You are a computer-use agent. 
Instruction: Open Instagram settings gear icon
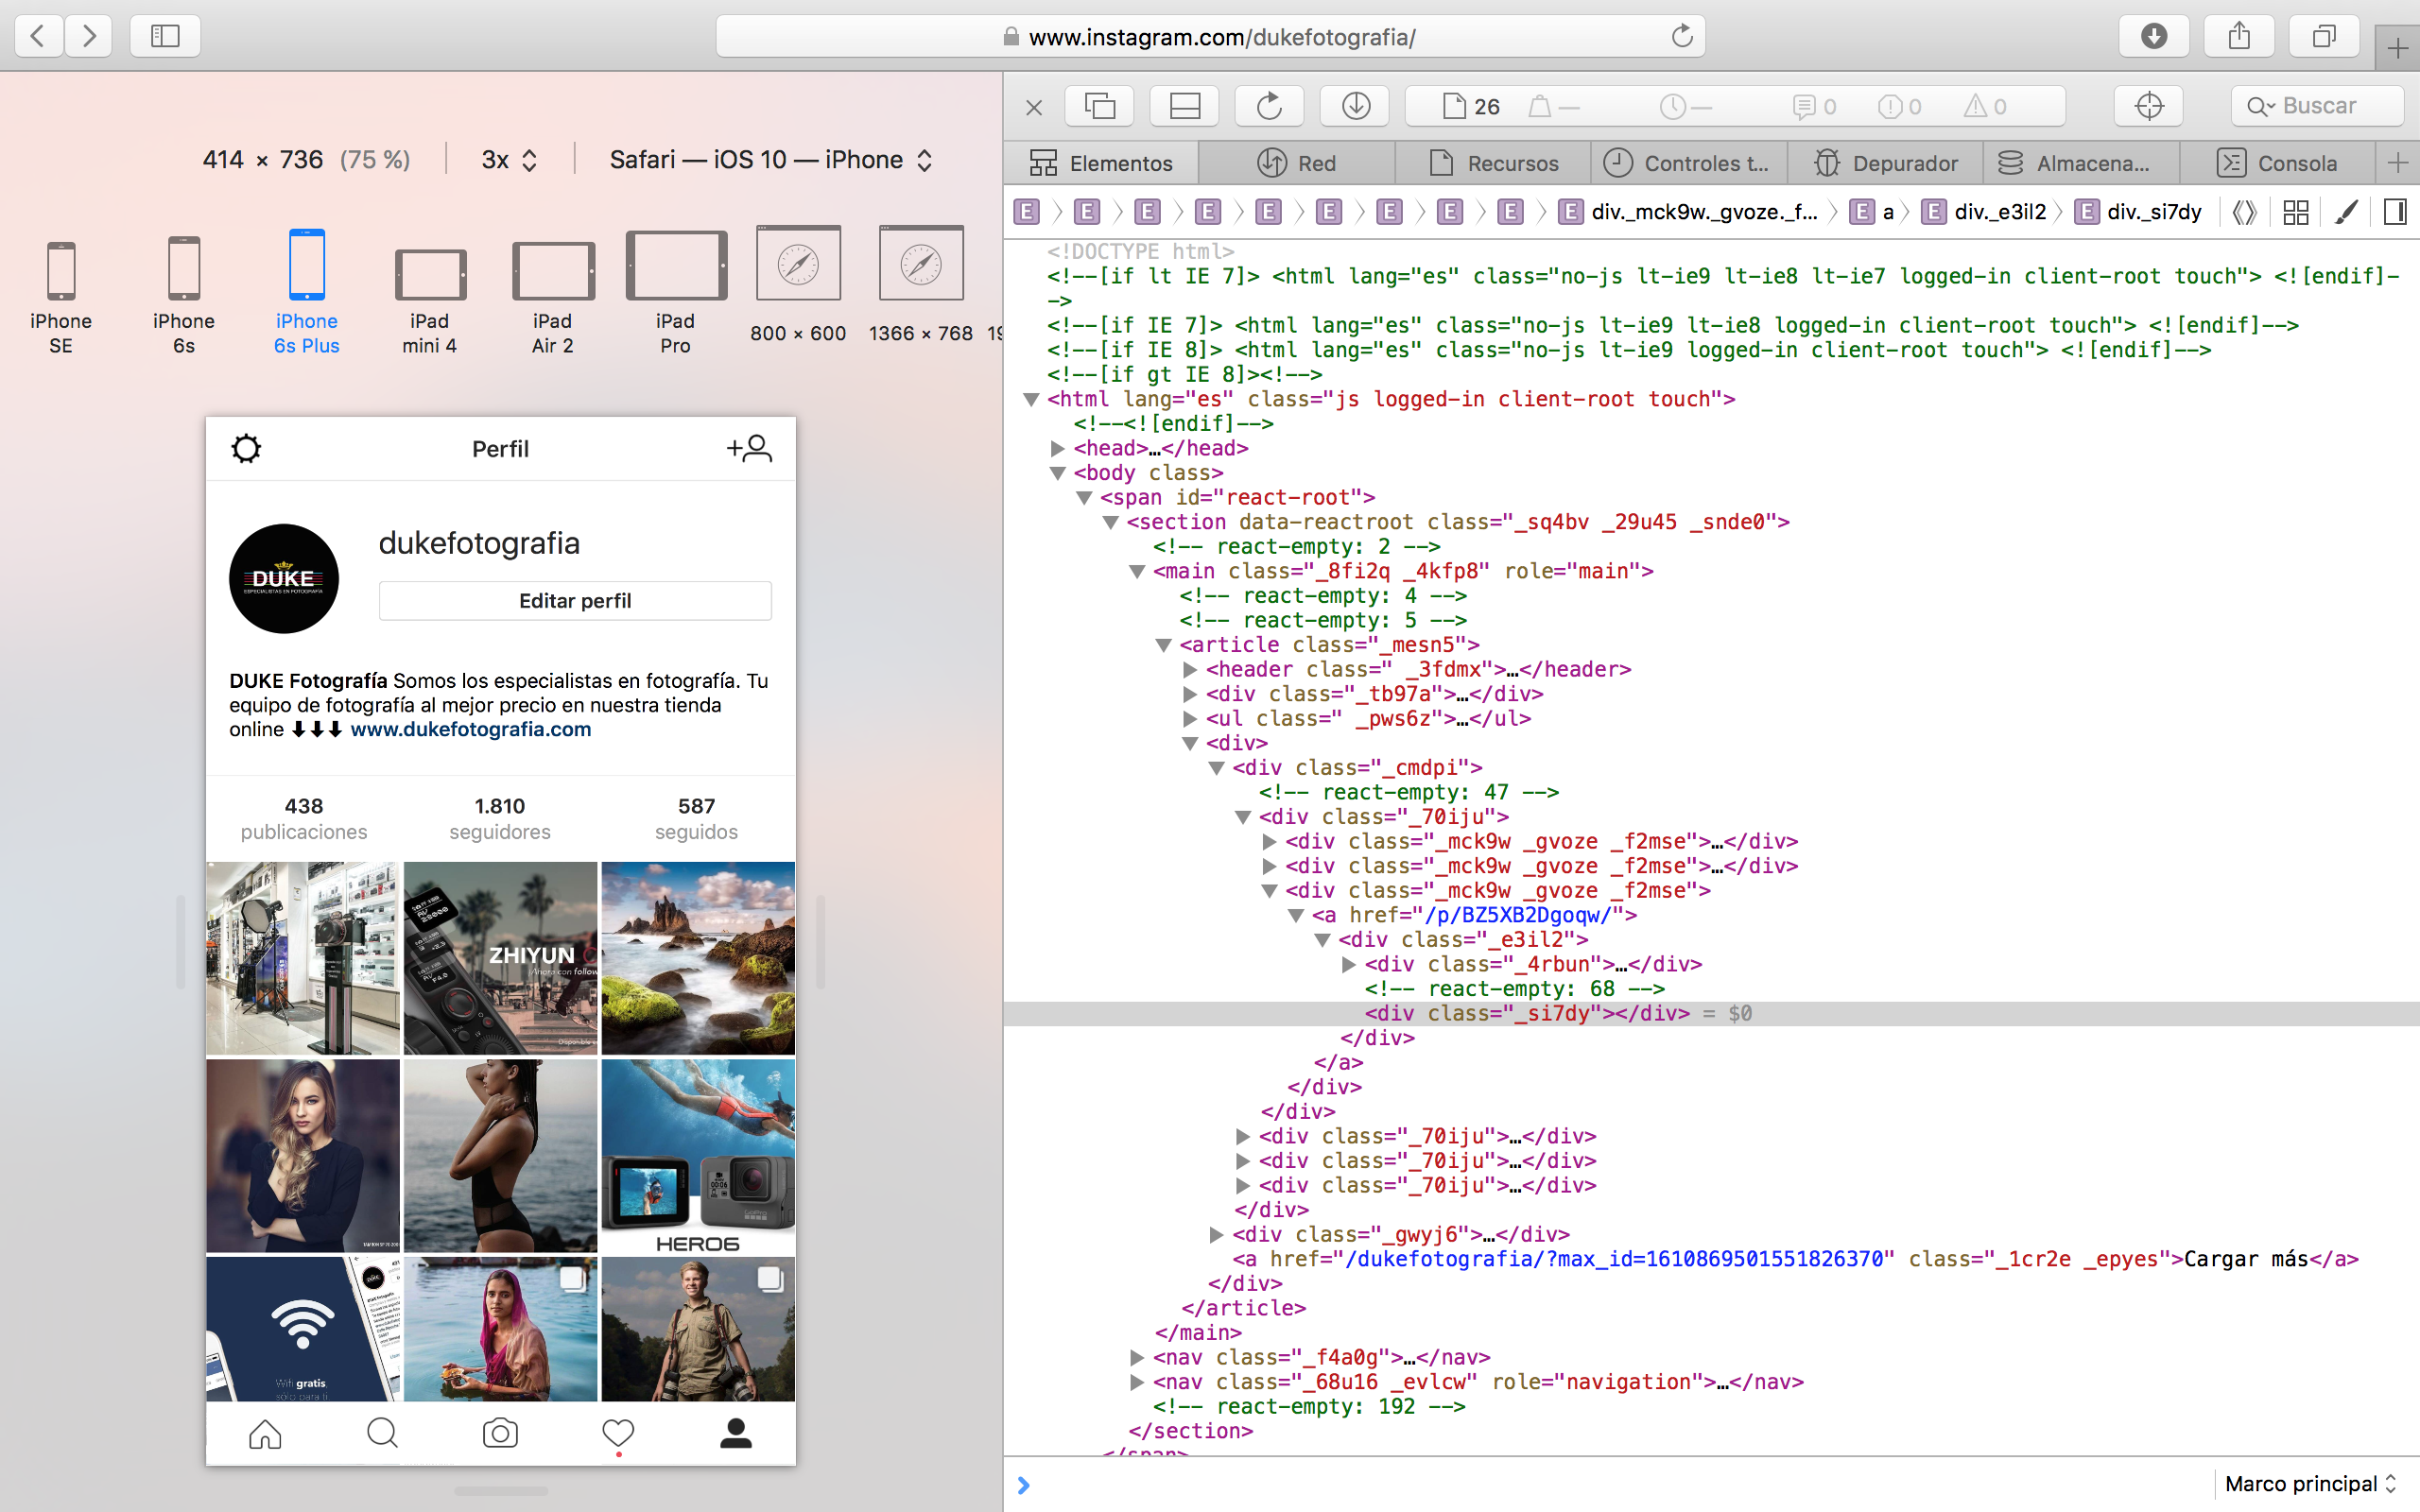coord(246,449)
